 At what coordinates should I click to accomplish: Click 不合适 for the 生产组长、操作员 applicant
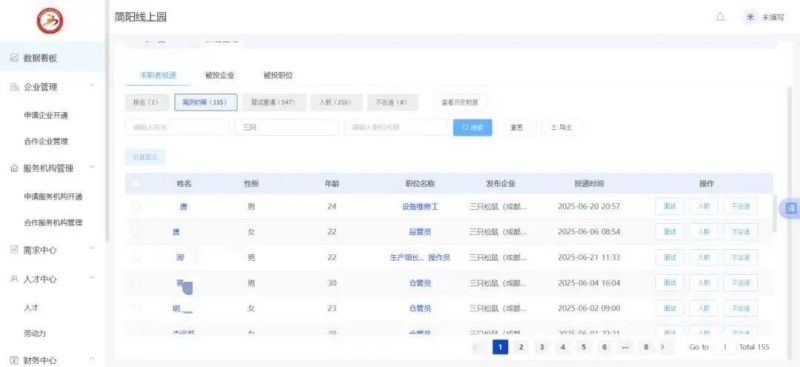click(740, 257)
